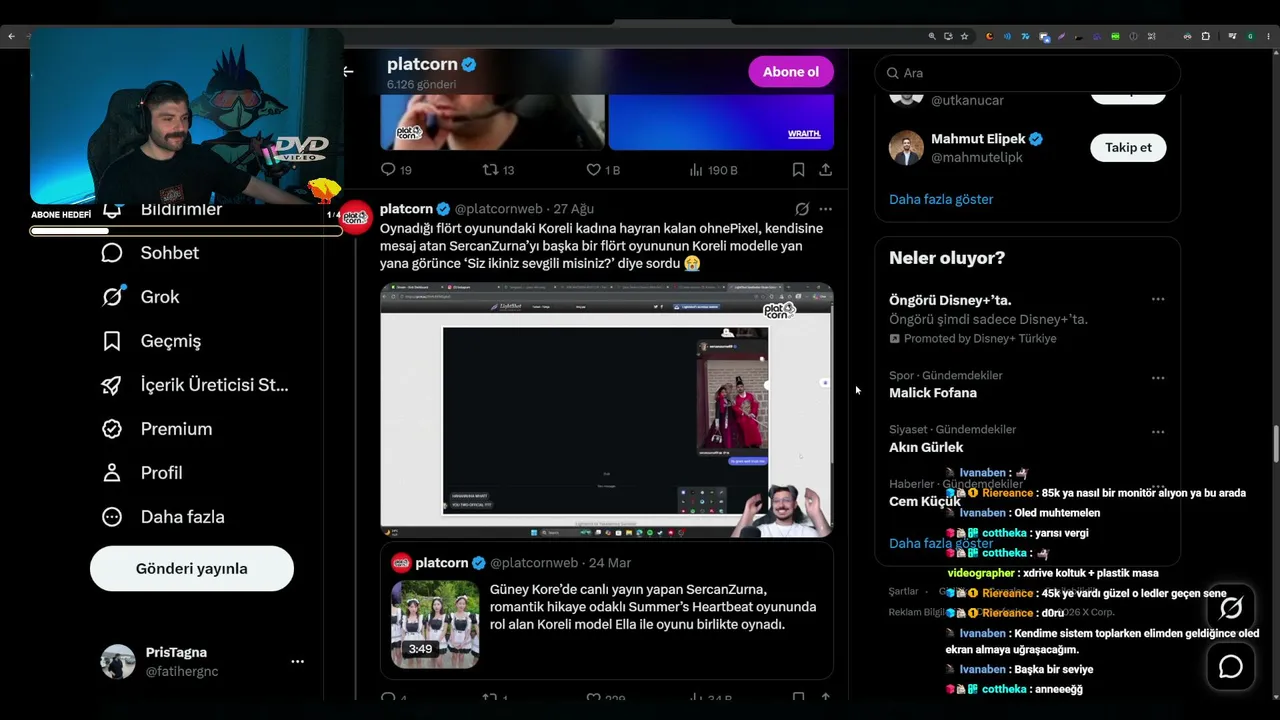Viewport: 1280px width, 720px height.
Task: Bookmark the post with 190 B views
Action: (798, 170)
